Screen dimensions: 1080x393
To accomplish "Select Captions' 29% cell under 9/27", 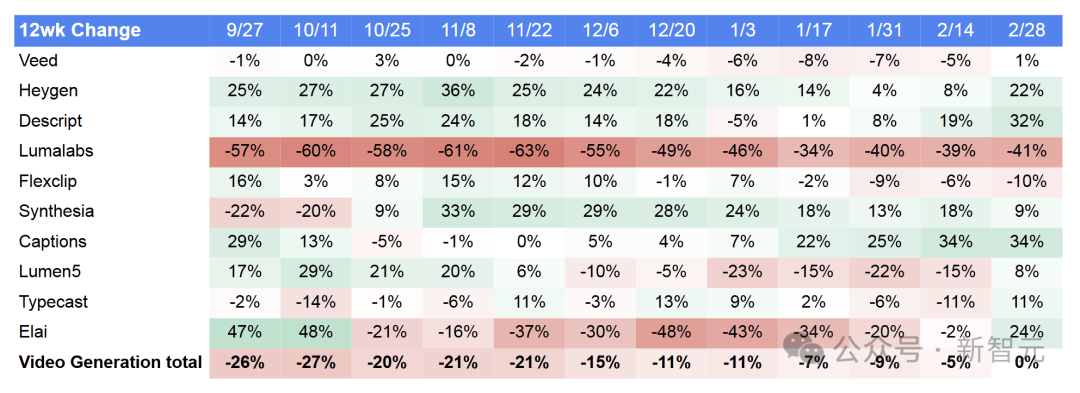I will [245, 242].
